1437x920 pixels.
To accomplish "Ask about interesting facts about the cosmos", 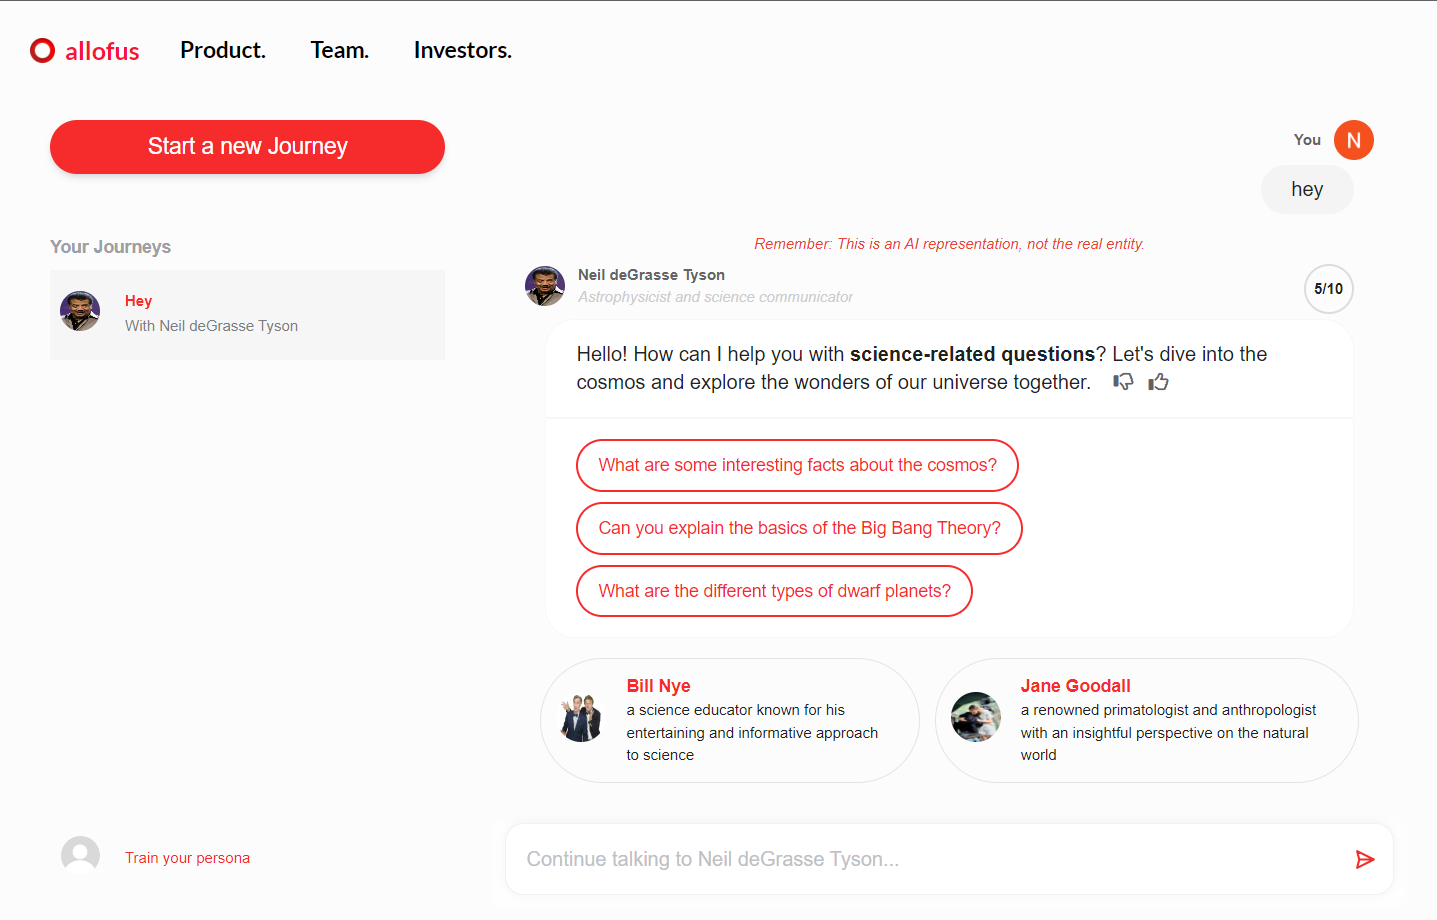I will (797, 465).
